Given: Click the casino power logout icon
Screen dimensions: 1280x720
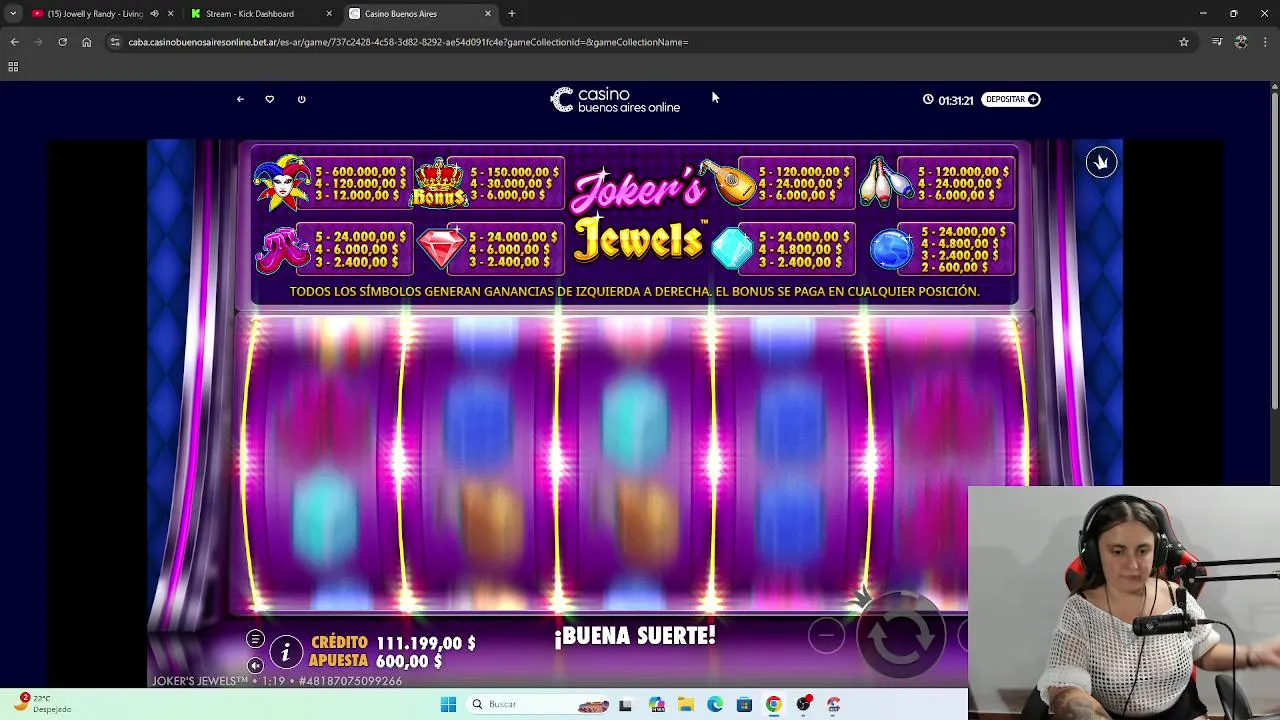Looking at the screenshot, I should pos(301,99).
